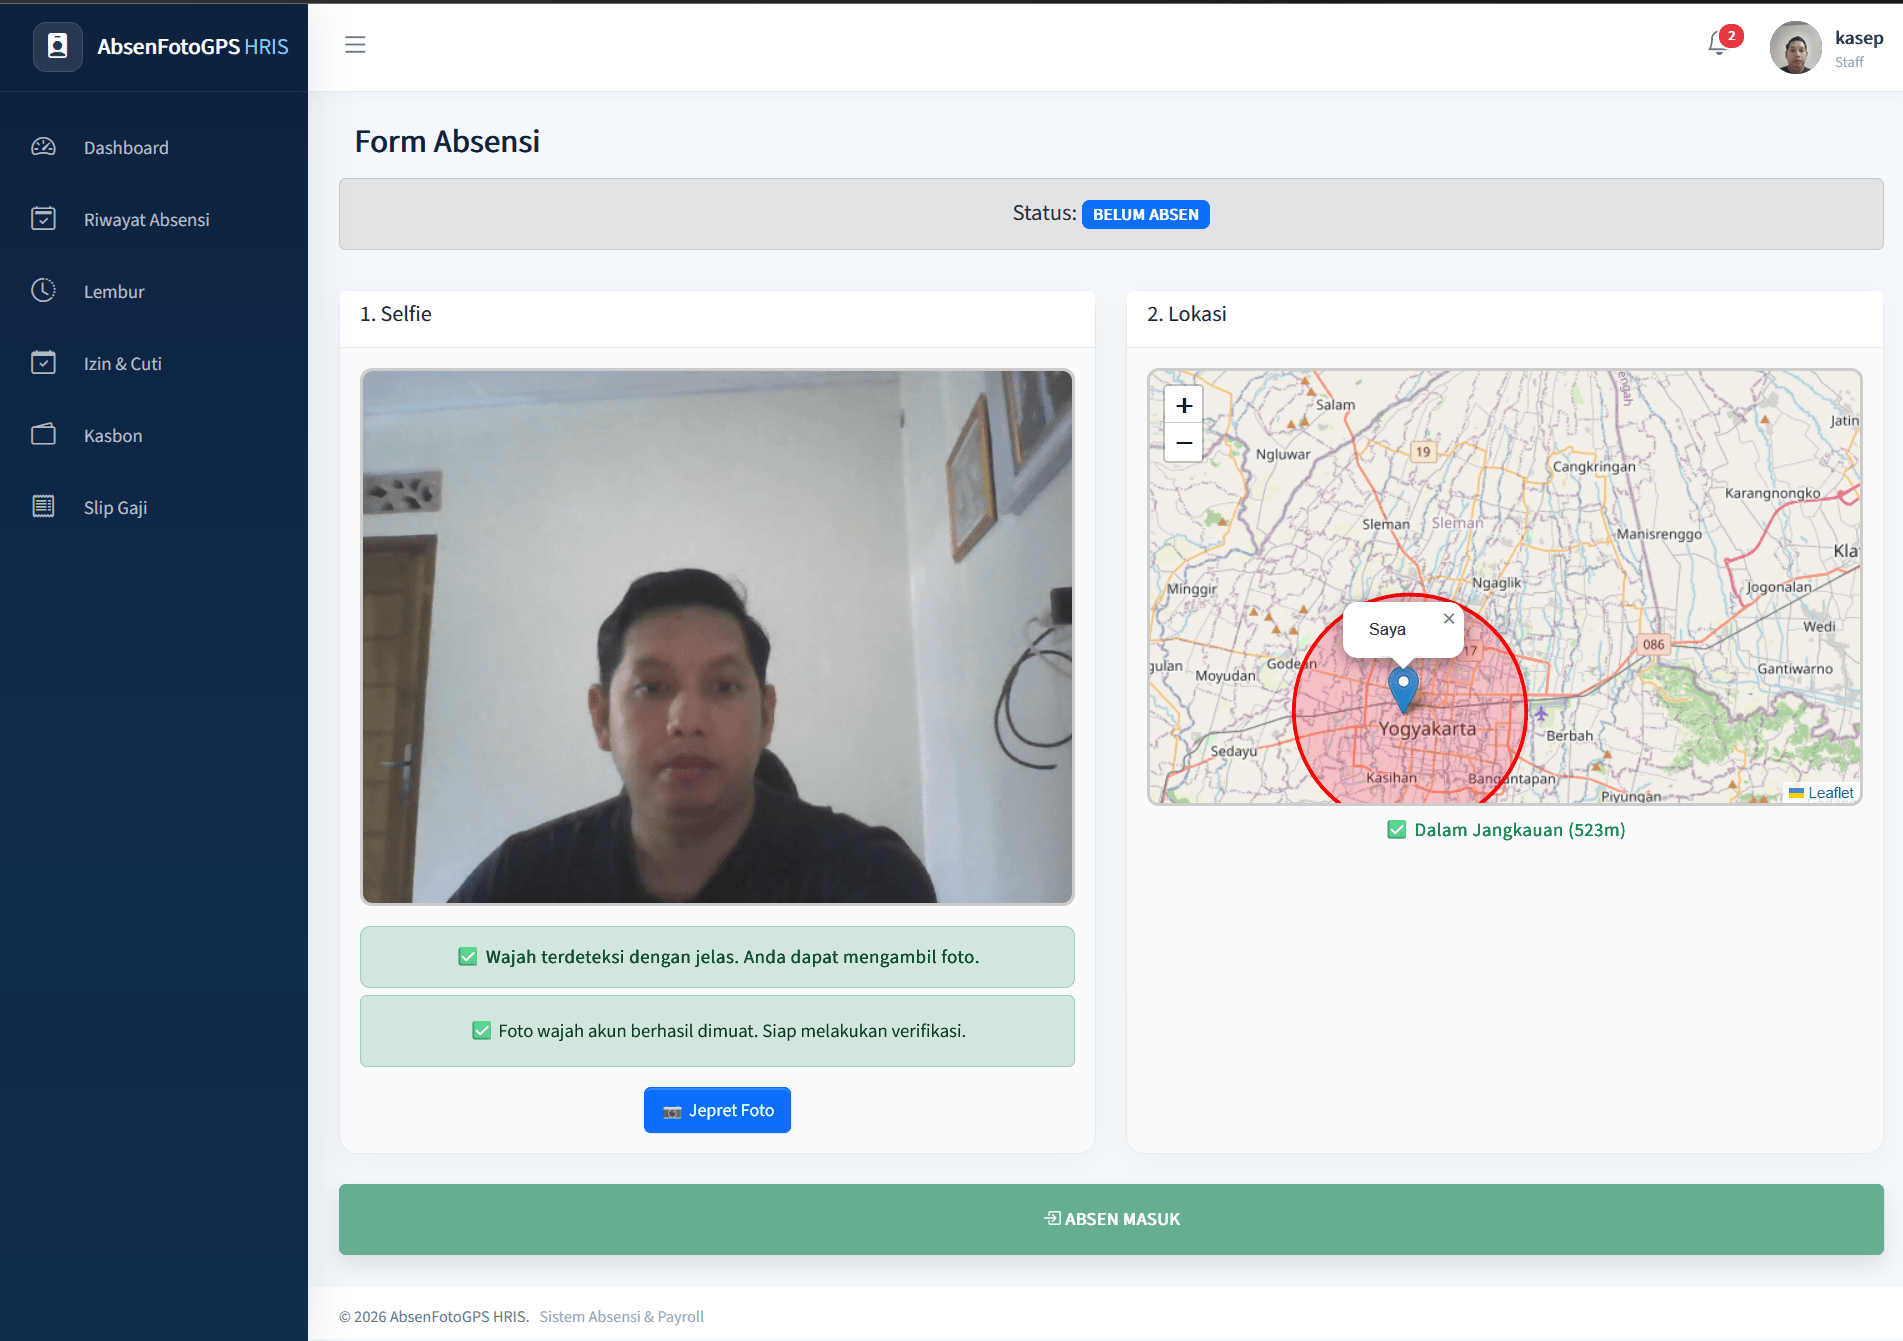The height and width of the screenshot is (1341, 1903).
Task: Click the kasep username label
Action: pos(1859,38)
